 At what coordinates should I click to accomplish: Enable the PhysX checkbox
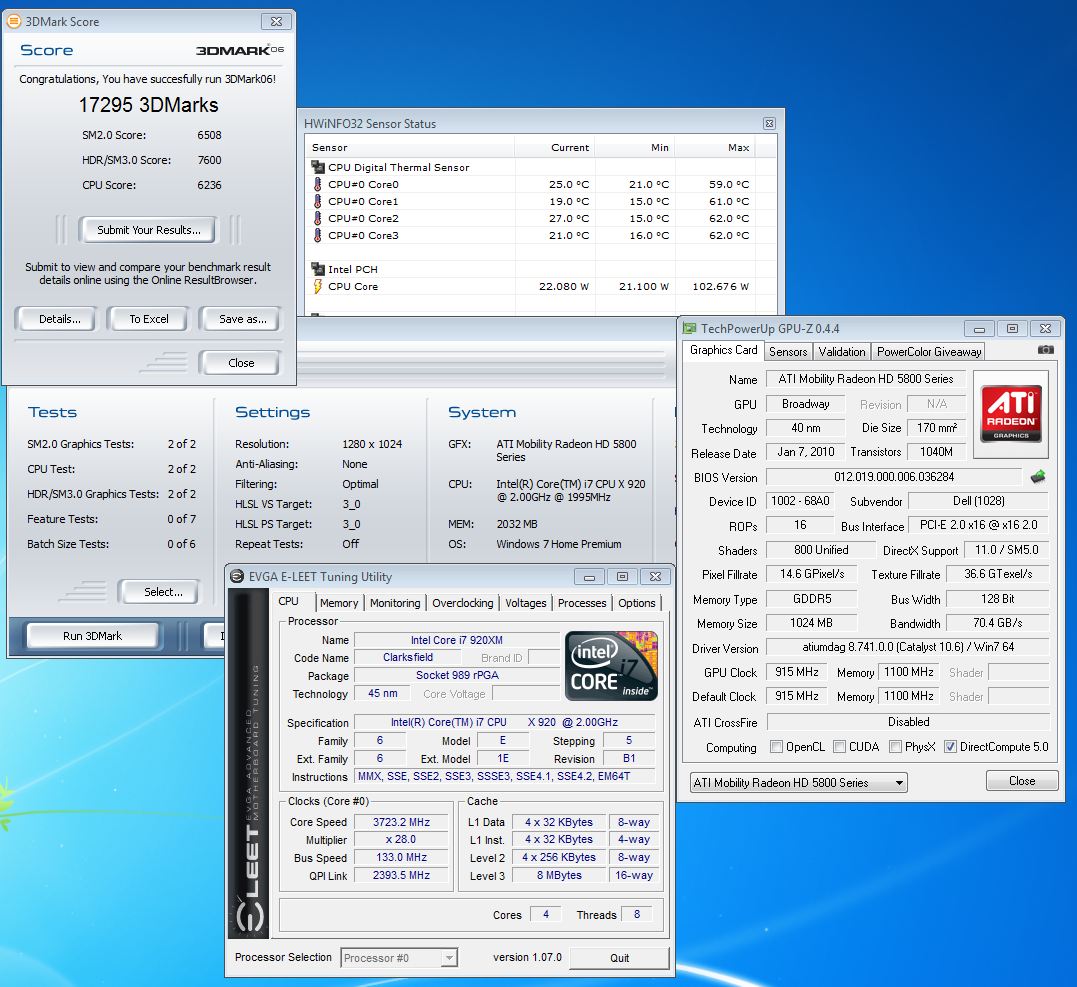(x=896, y=747)
